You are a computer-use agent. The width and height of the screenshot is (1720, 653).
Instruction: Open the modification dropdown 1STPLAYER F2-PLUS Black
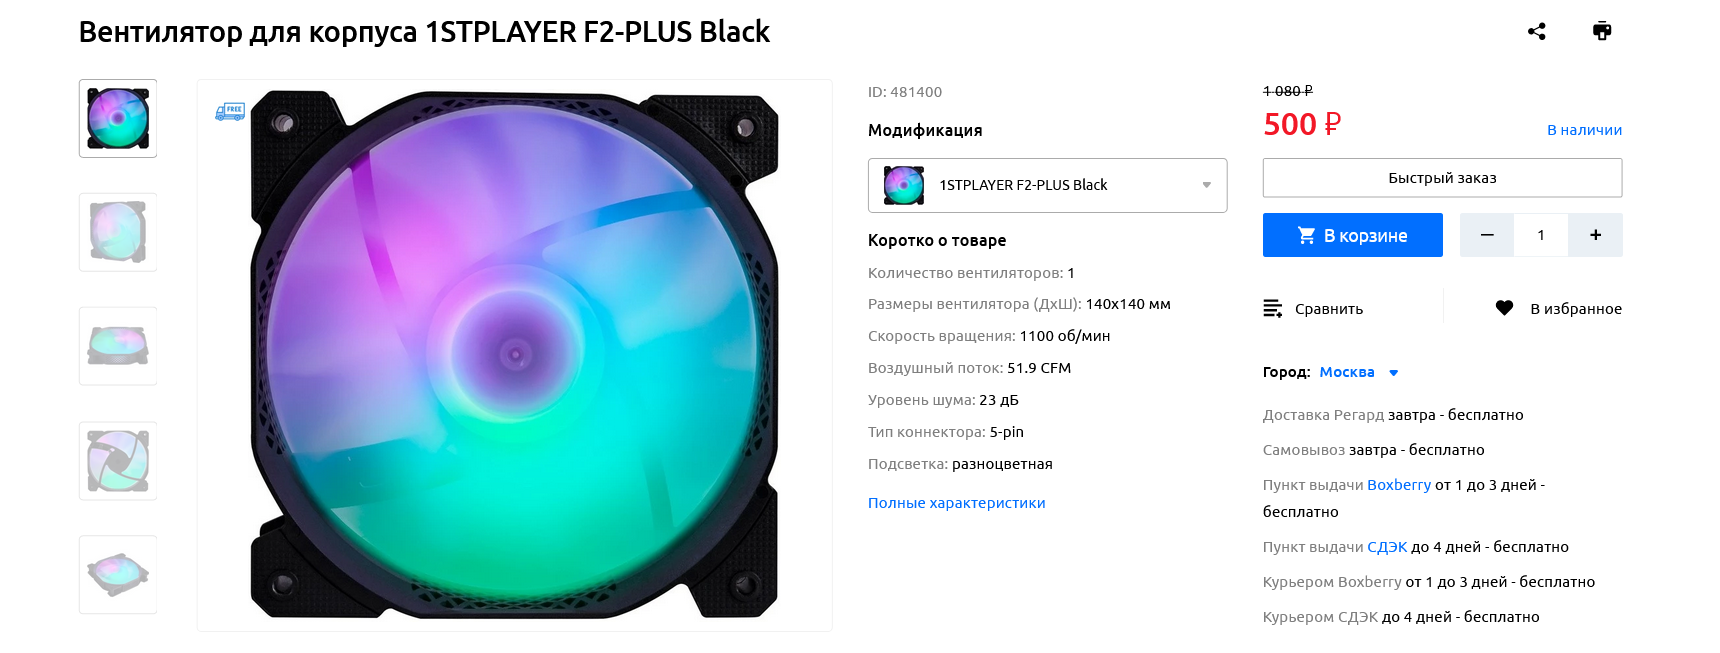(x=1047, y=185)
